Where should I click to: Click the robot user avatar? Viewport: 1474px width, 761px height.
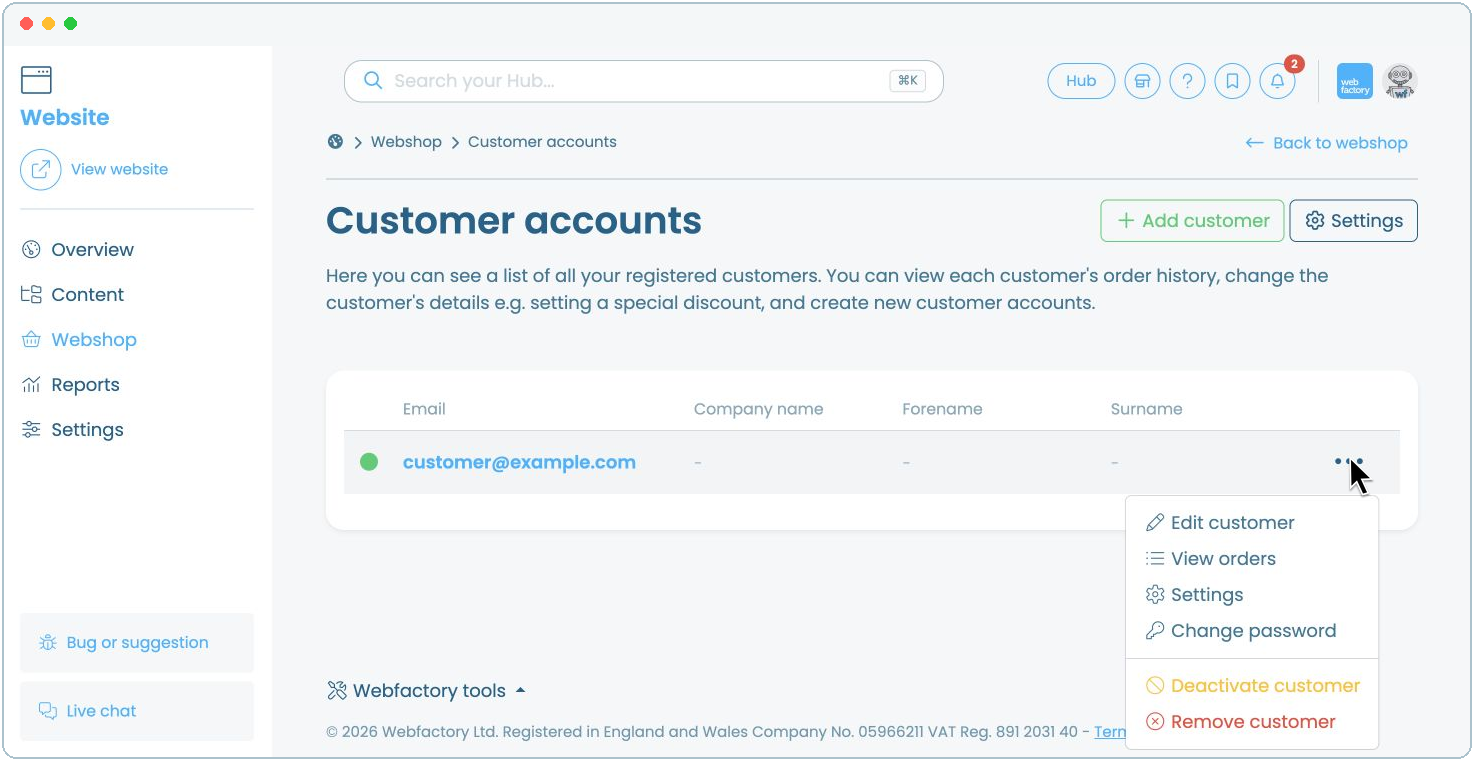point(1400,81)
